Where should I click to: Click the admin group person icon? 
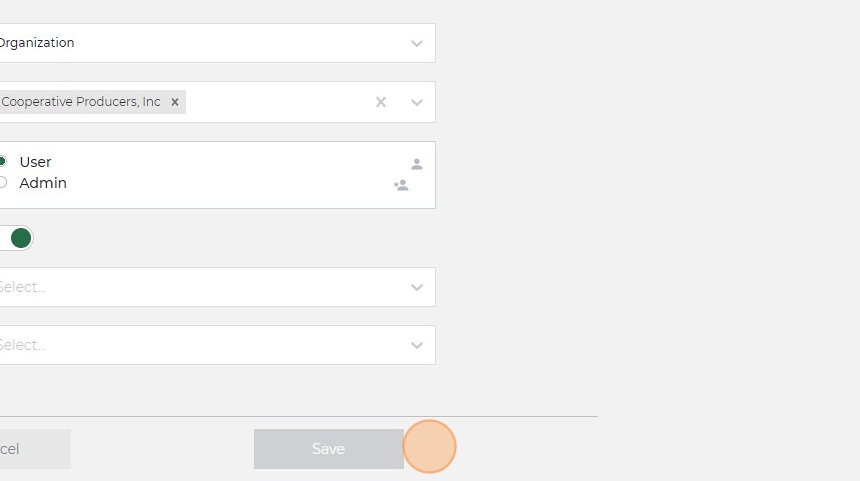(x=401, y=185)
